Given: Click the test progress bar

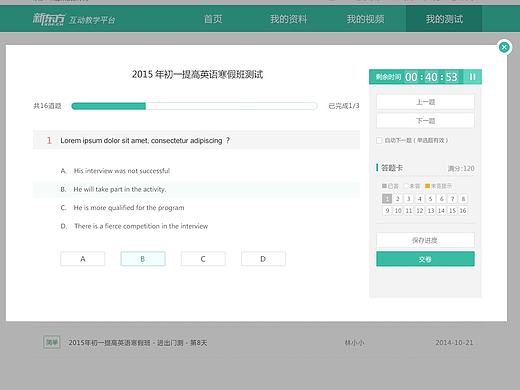Looking at the screenshot, I should tap(194, 106).
